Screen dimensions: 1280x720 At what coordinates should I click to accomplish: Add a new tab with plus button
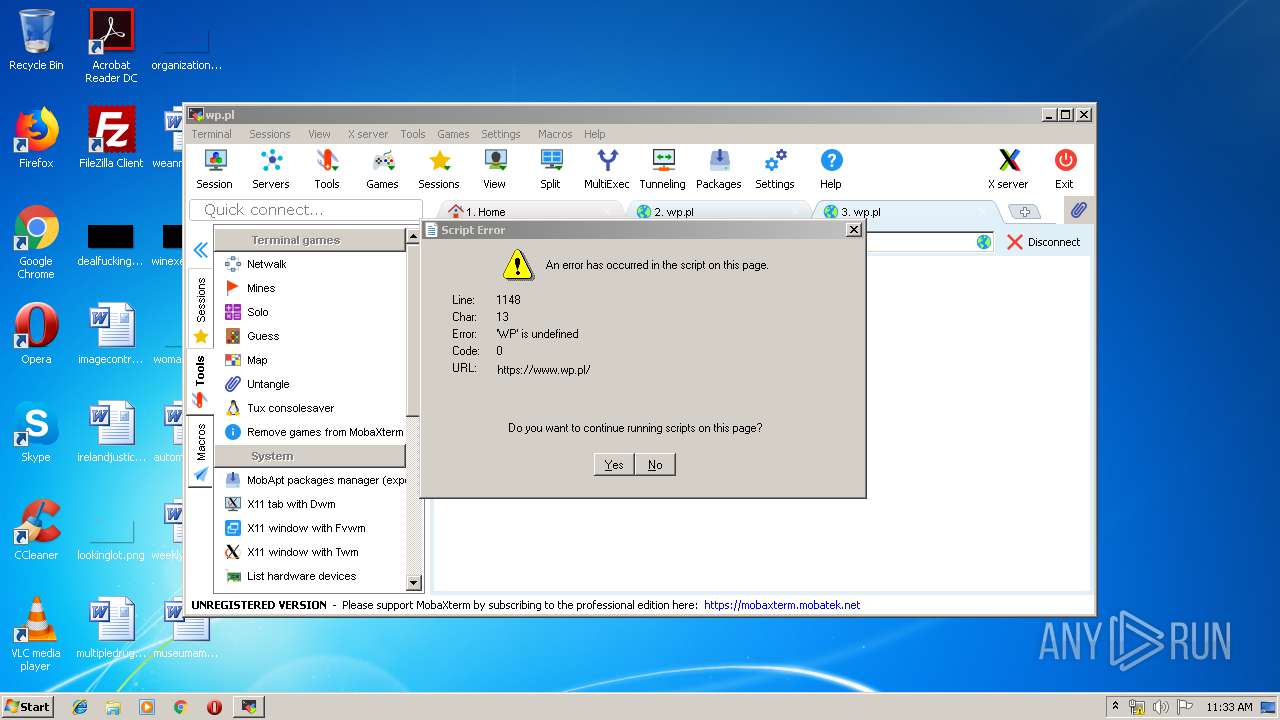pyautogui.click(x=1024, y=212)
